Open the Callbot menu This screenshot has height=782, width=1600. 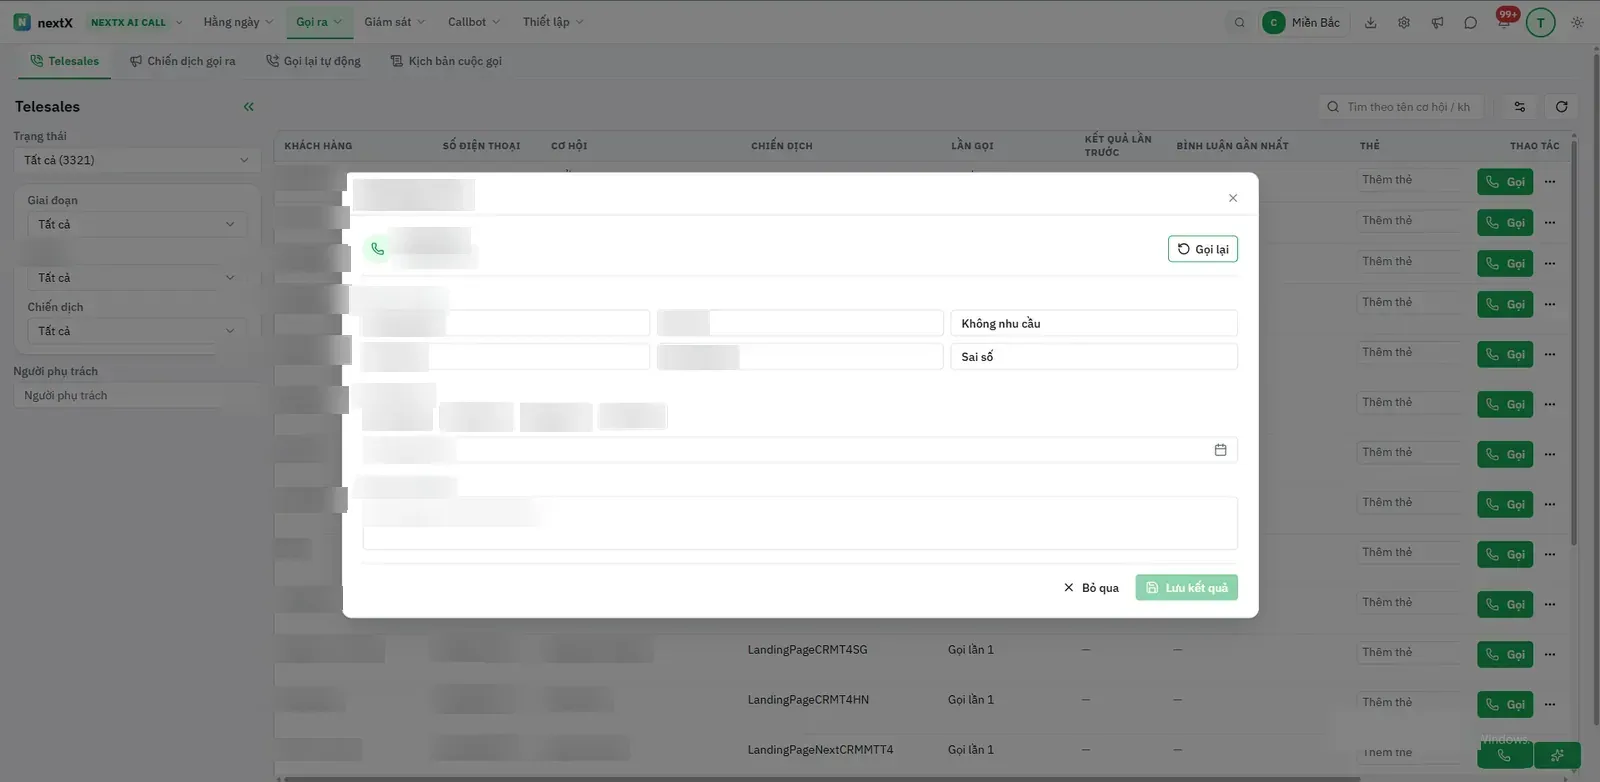click(x=474, y=22)
